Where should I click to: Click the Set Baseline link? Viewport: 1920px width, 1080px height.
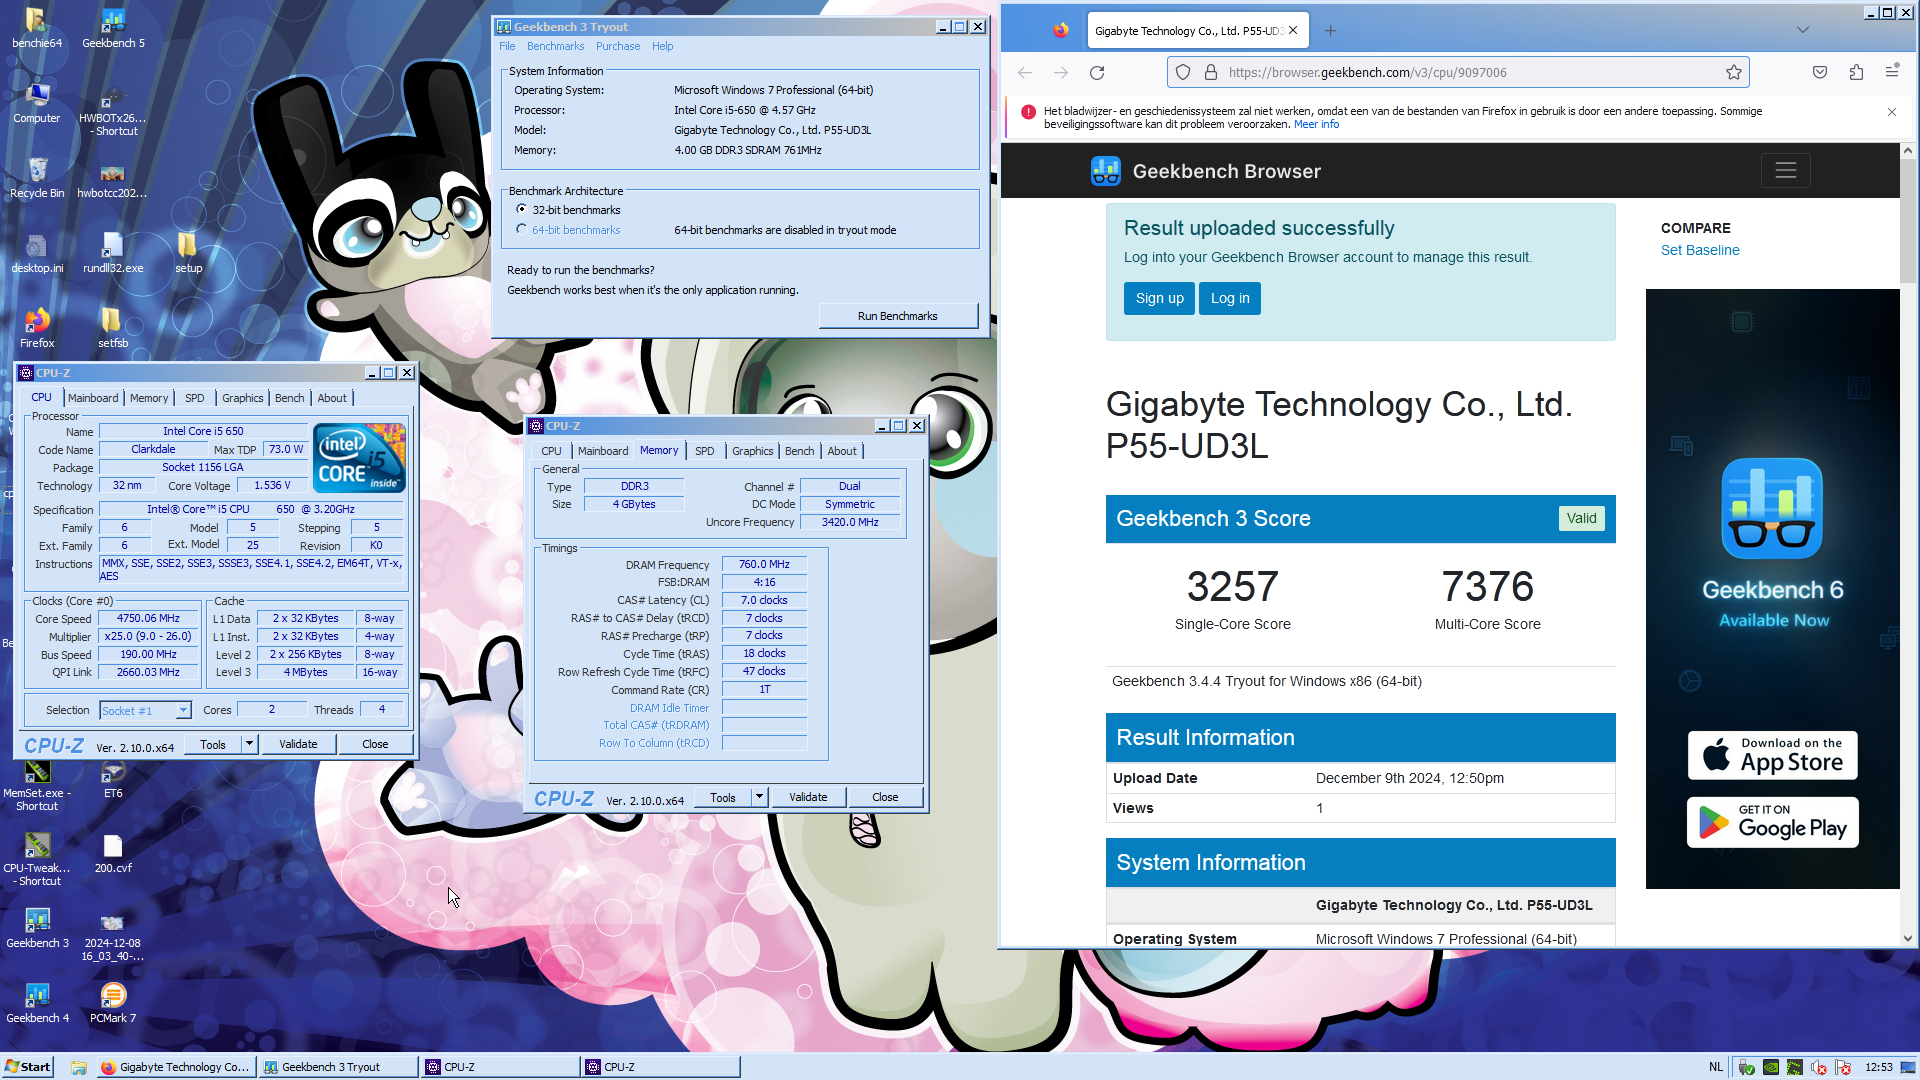1699,250
